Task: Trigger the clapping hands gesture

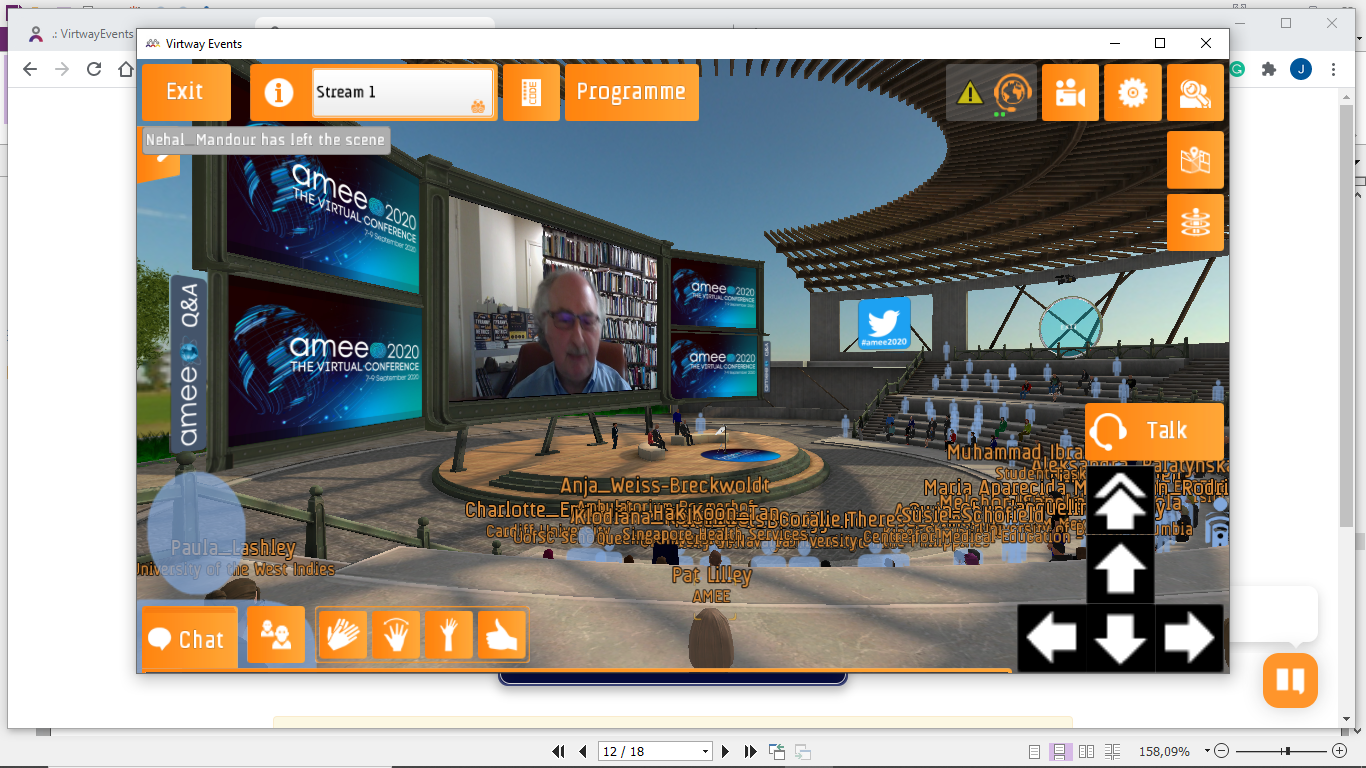Action: (x=343, y=634)
